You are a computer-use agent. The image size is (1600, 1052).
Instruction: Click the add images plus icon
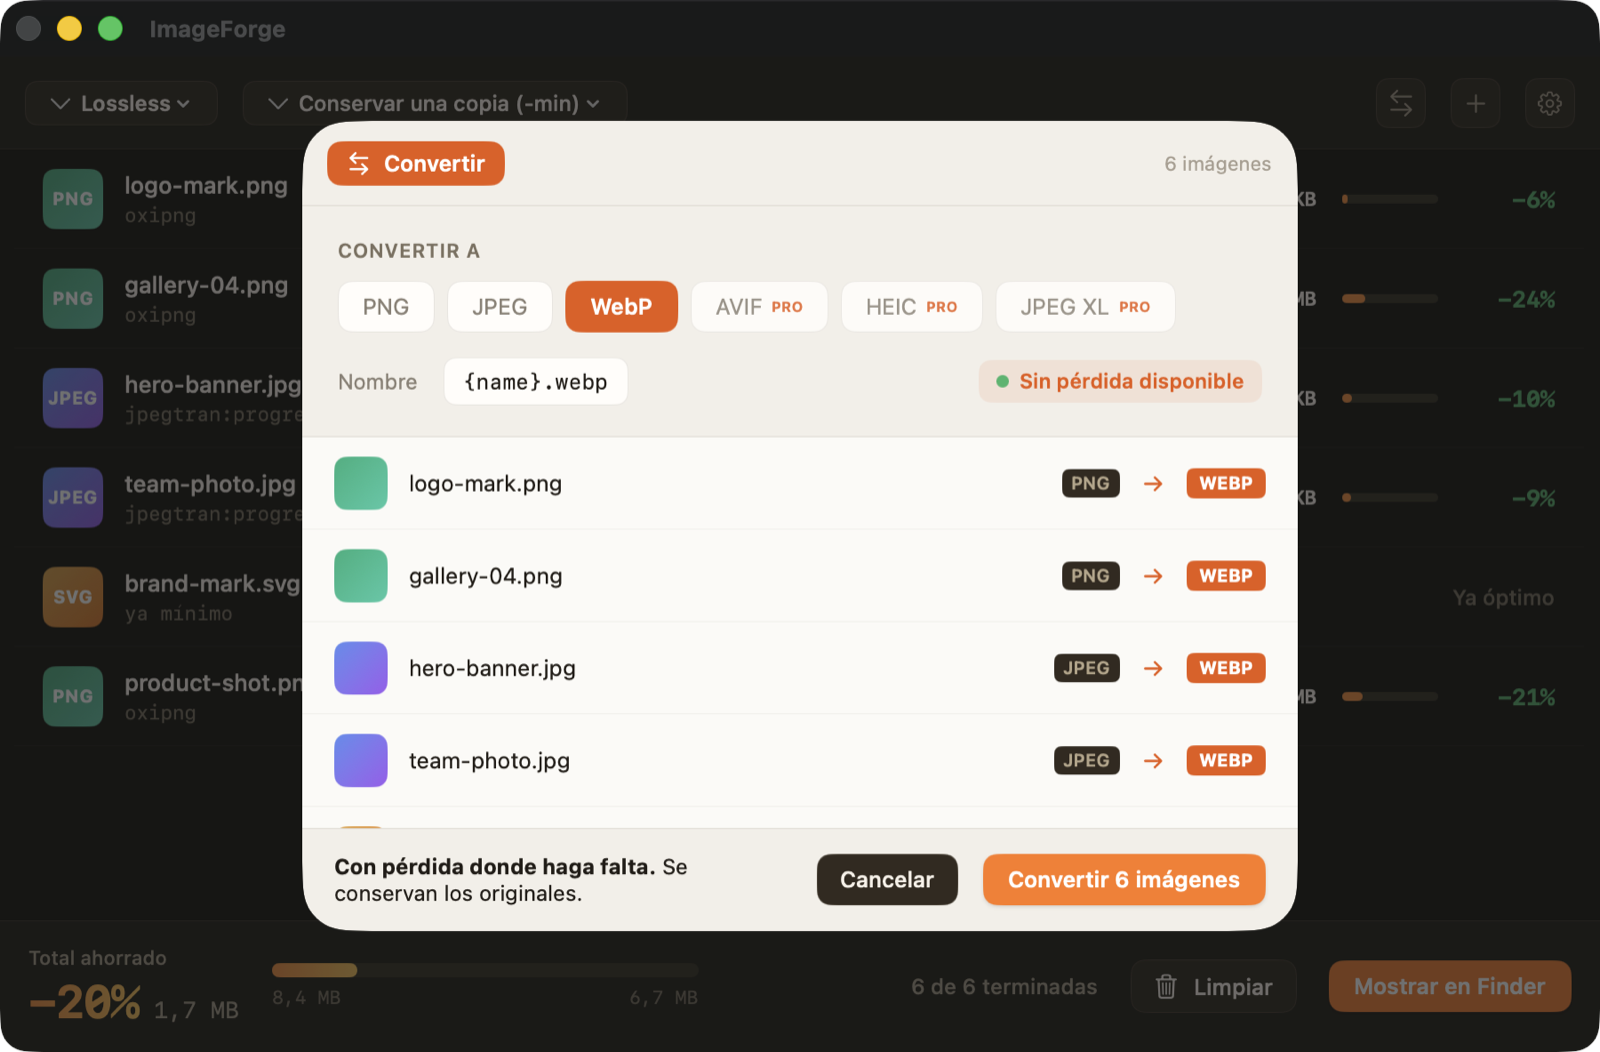(x=1476, y=103)
